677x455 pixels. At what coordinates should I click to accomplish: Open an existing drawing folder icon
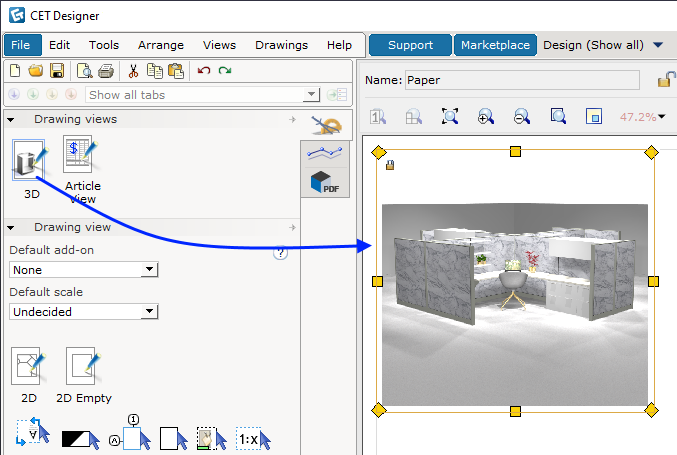36,70
